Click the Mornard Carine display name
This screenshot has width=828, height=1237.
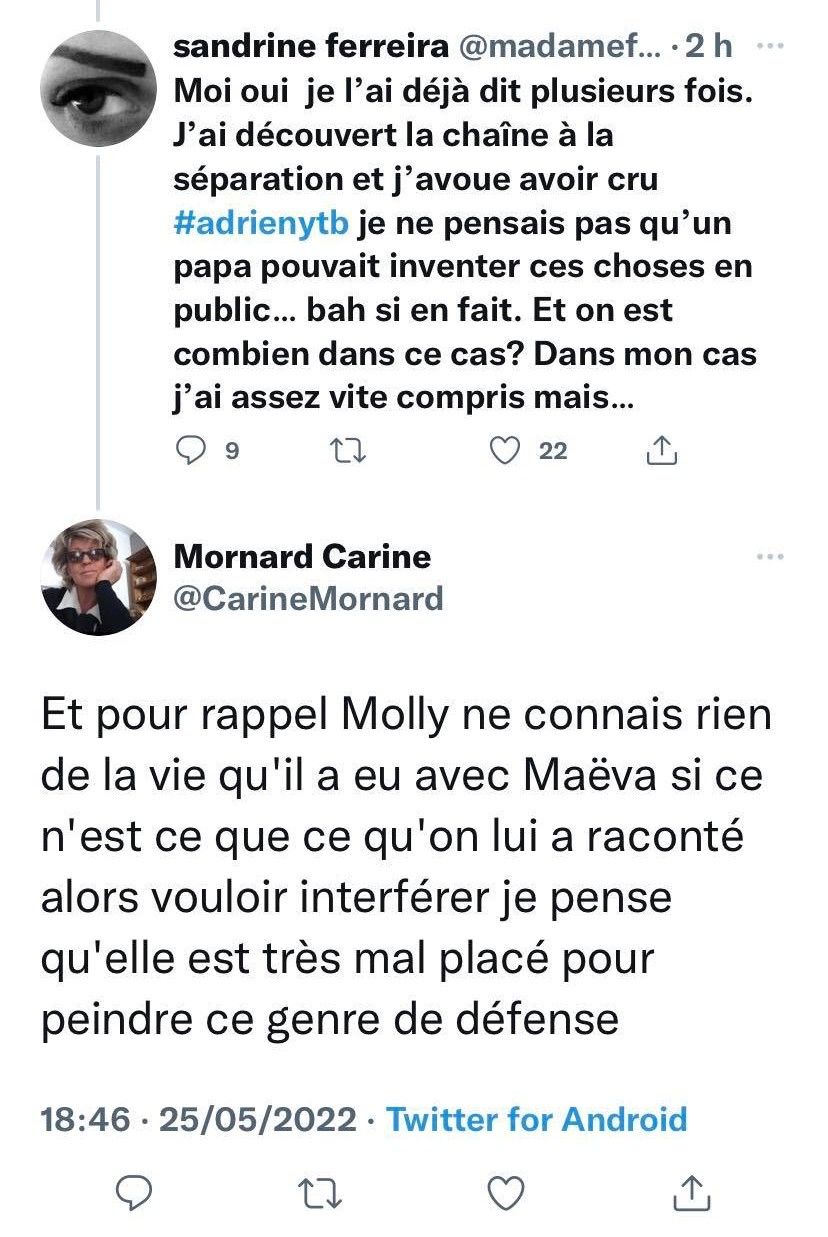(302, 556)
